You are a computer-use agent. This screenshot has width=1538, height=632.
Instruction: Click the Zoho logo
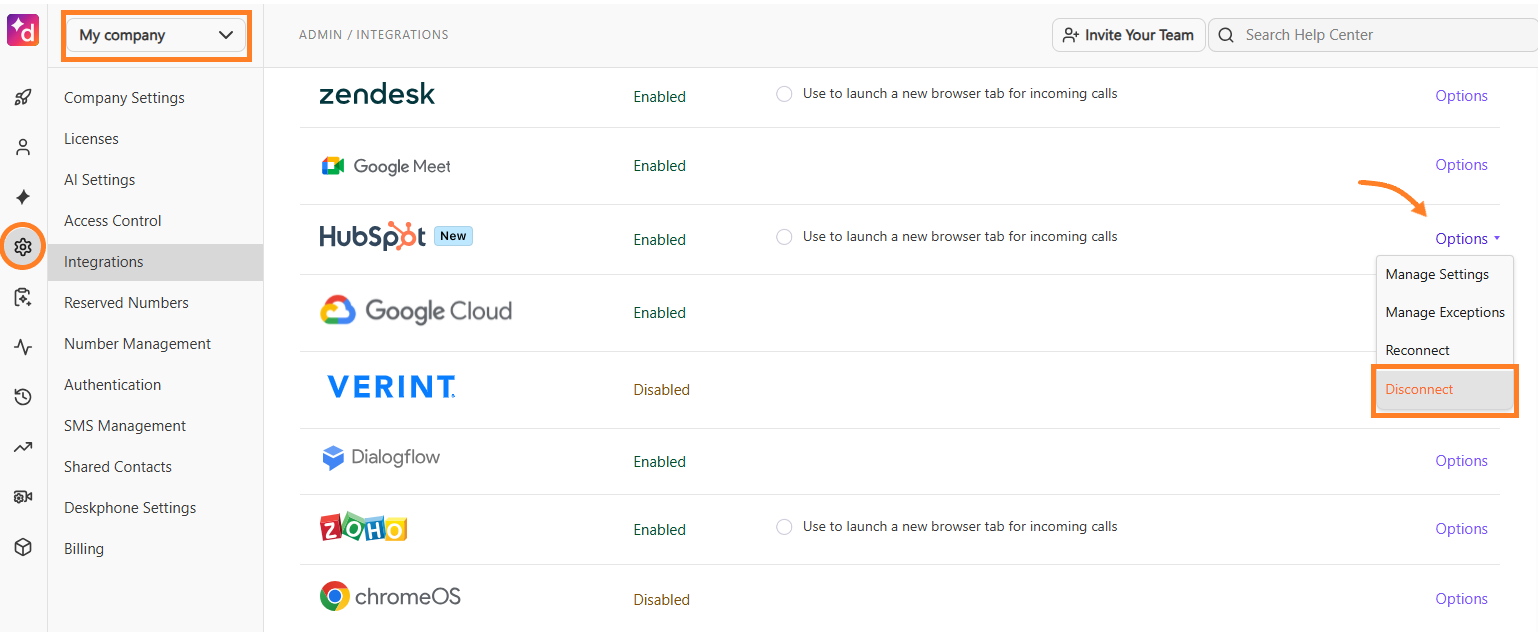(x=363, y=528)
